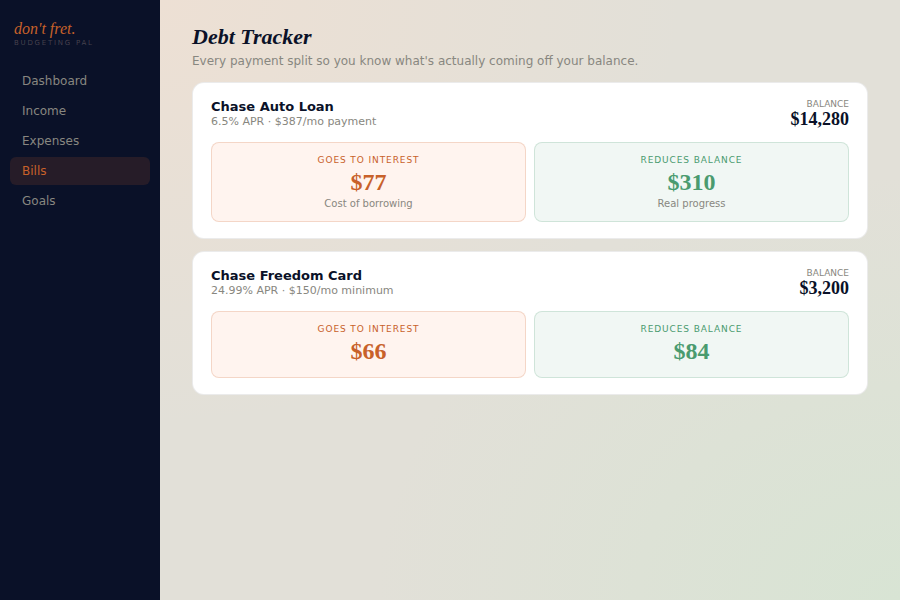The height and width of the screenshot is (600, 900).
Task: Click the Debt Tracker heading
Action: 252,37
